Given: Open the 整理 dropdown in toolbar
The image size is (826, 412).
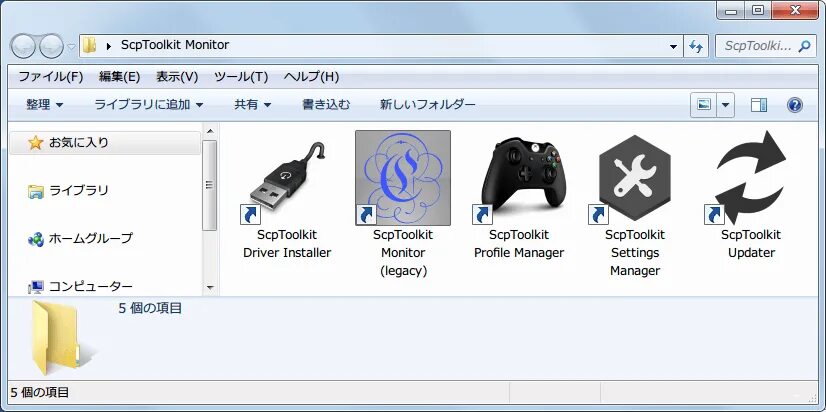Looking at the screenshot, I should 45,105.
